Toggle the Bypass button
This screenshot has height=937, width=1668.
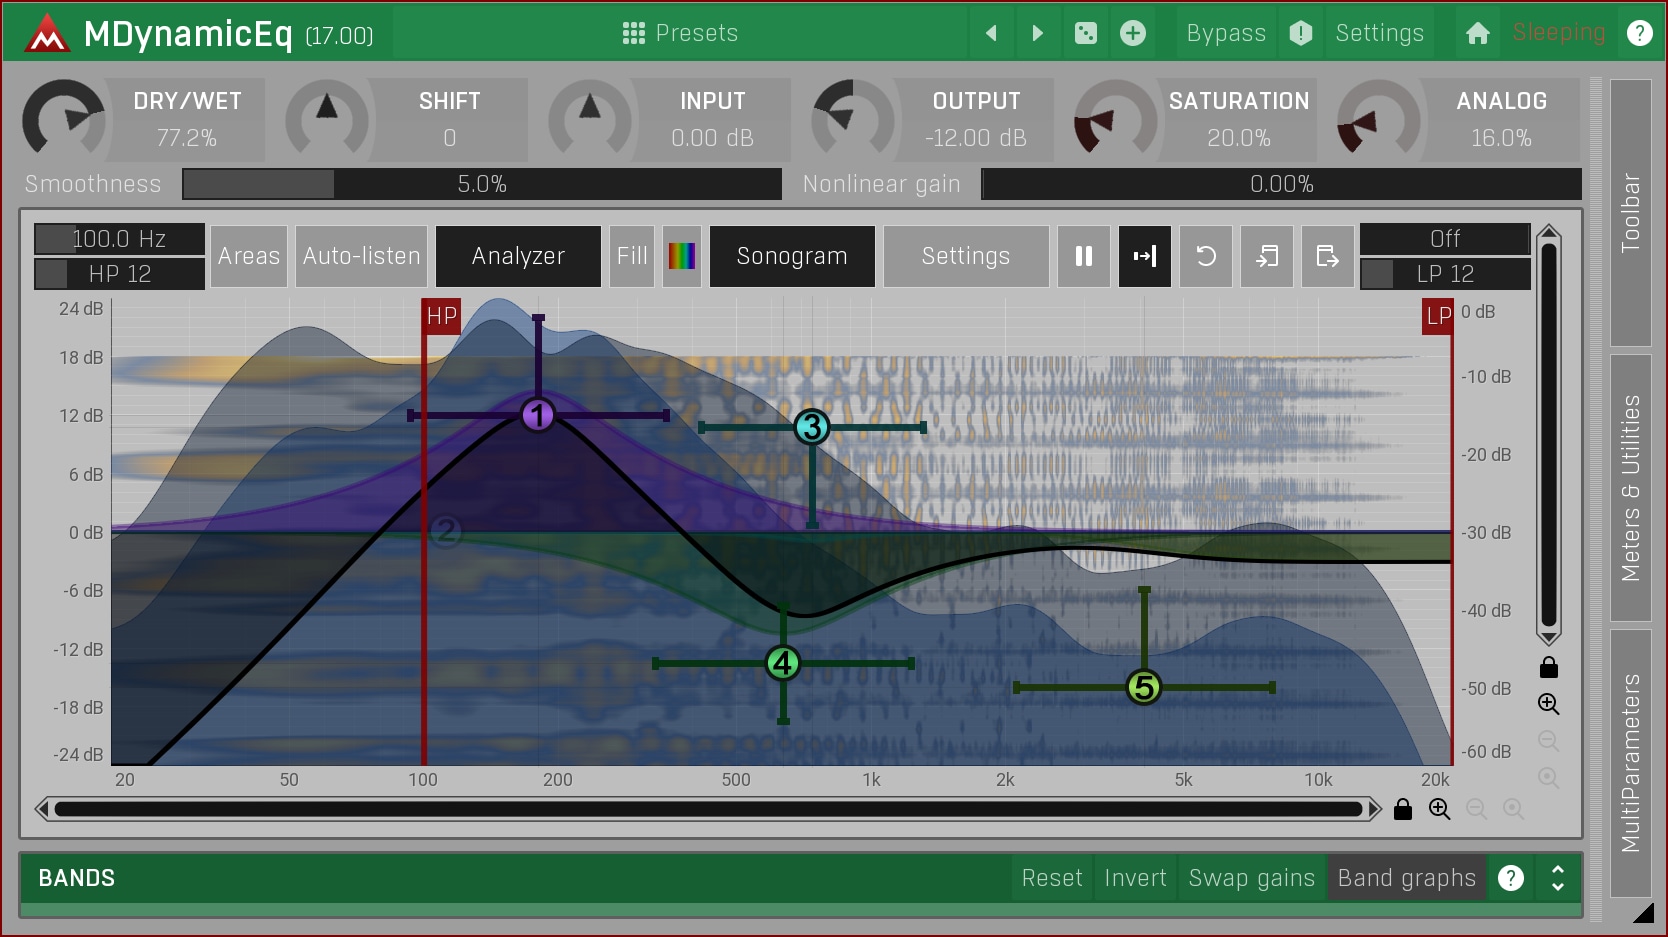(x=1226, y=33)
